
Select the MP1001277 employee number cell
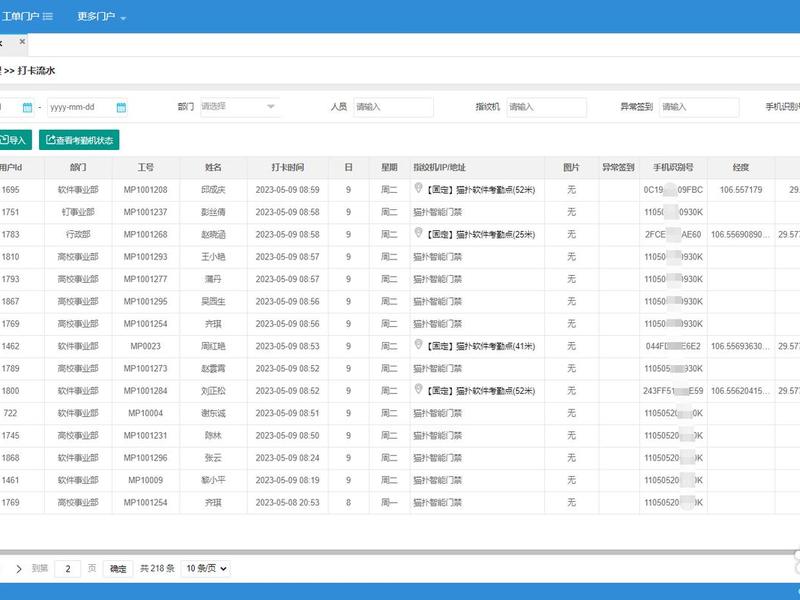click(145, 279)
